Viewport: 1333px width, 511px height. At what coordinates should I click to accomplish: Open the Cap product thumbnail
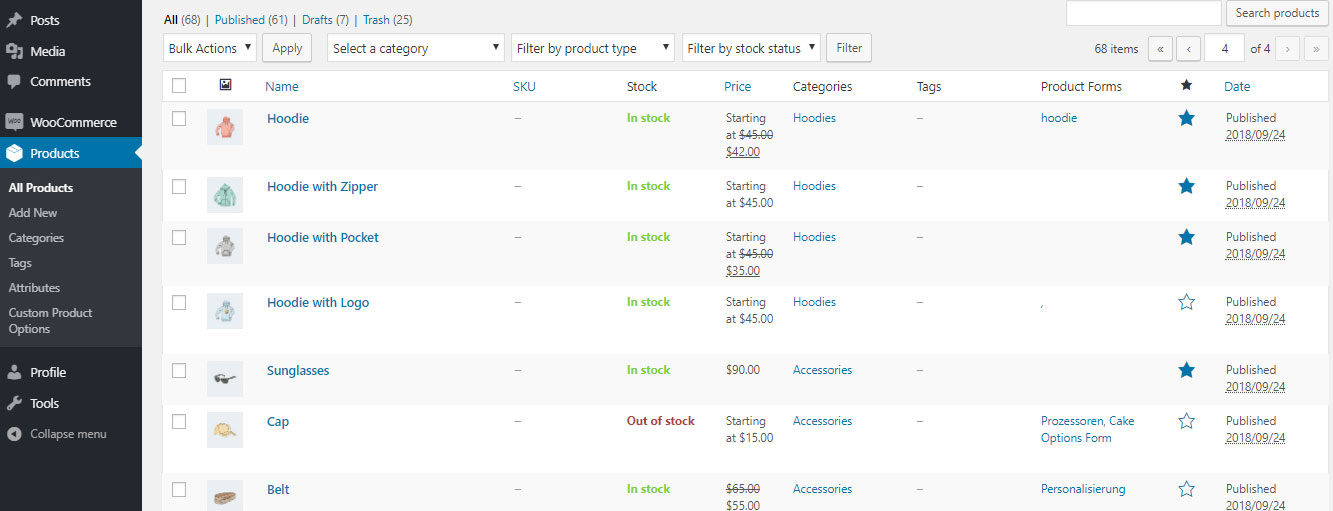coord(225,430)
